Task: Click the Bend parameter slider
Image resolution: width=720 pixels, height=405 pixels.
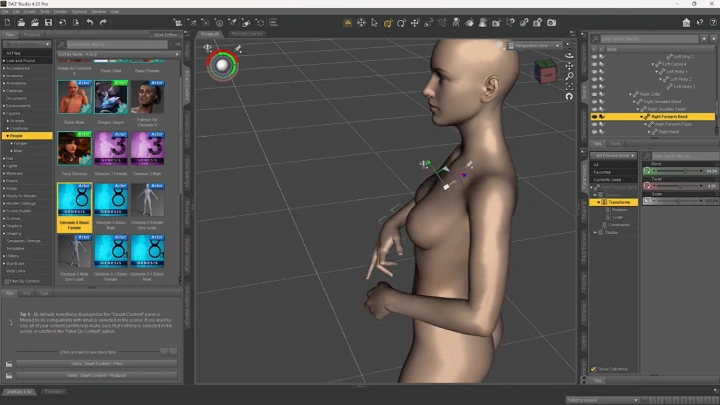Action: 680,171
